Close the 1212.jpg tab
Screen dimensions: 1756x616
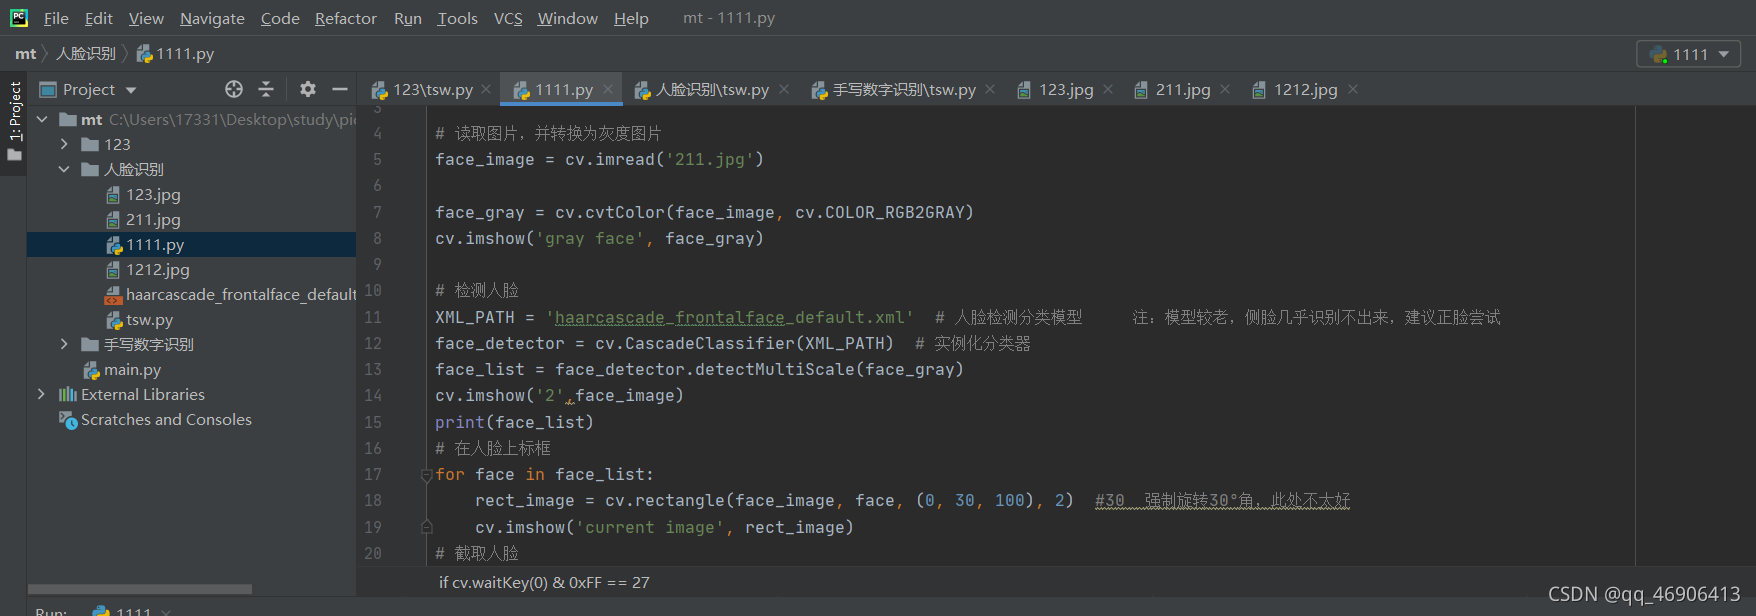pyautogui.click(x=1353, y=89)
